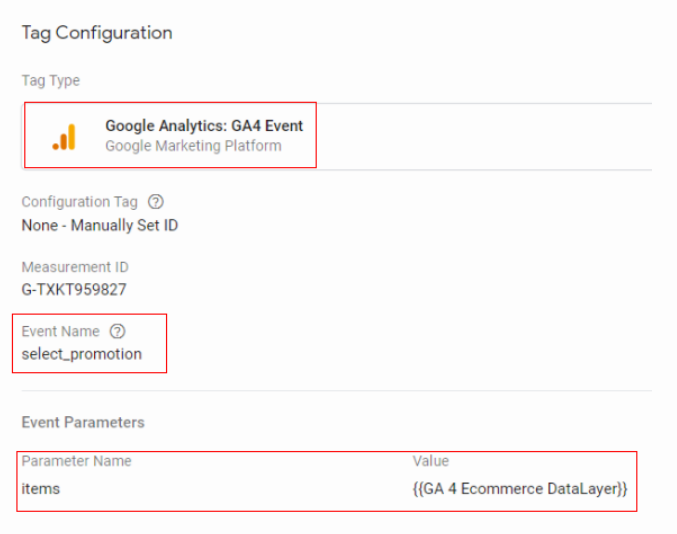This screenshot has height=534, width=677.
Task: Click the Tag Type label
Action: pyautogui.click(x=51, y=80)
